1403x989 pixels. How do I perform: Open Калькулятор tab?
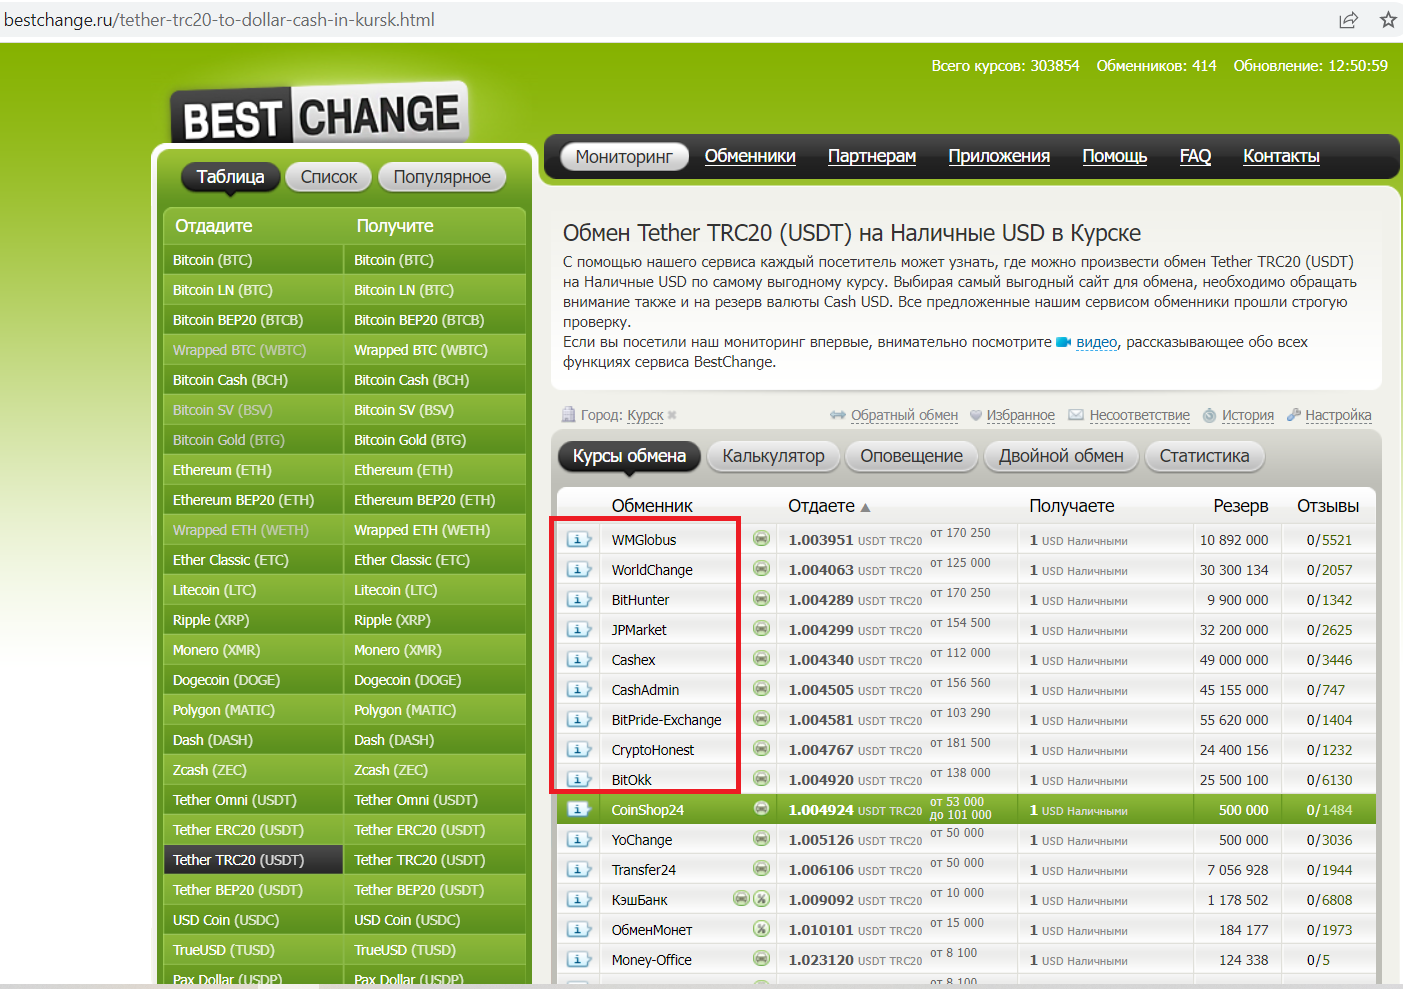[773, 456]
